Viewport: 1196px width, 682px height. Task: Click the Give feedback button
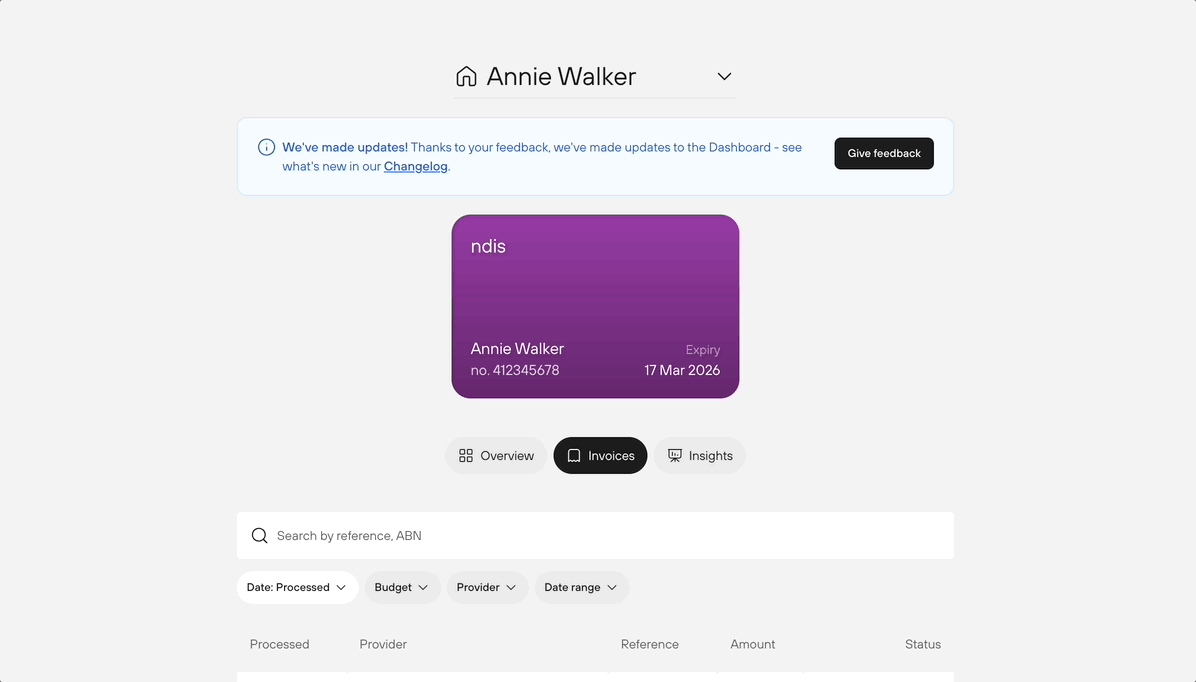[x=883, y=153]
